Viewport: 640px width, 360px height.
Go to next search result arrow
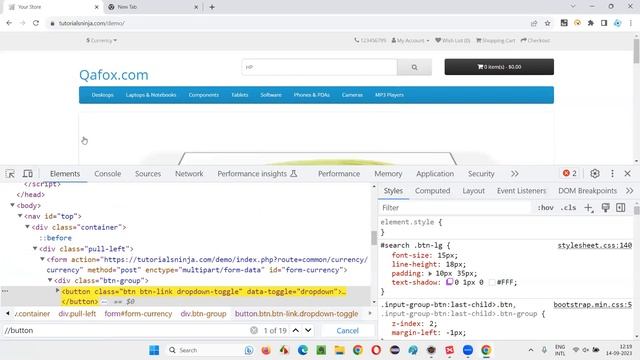[x=309, y=330]
